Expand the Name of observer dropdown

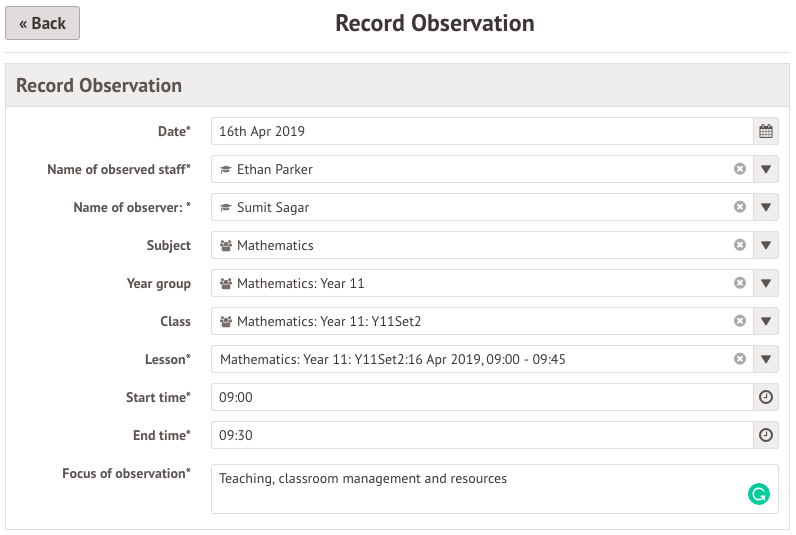point(765,207)
